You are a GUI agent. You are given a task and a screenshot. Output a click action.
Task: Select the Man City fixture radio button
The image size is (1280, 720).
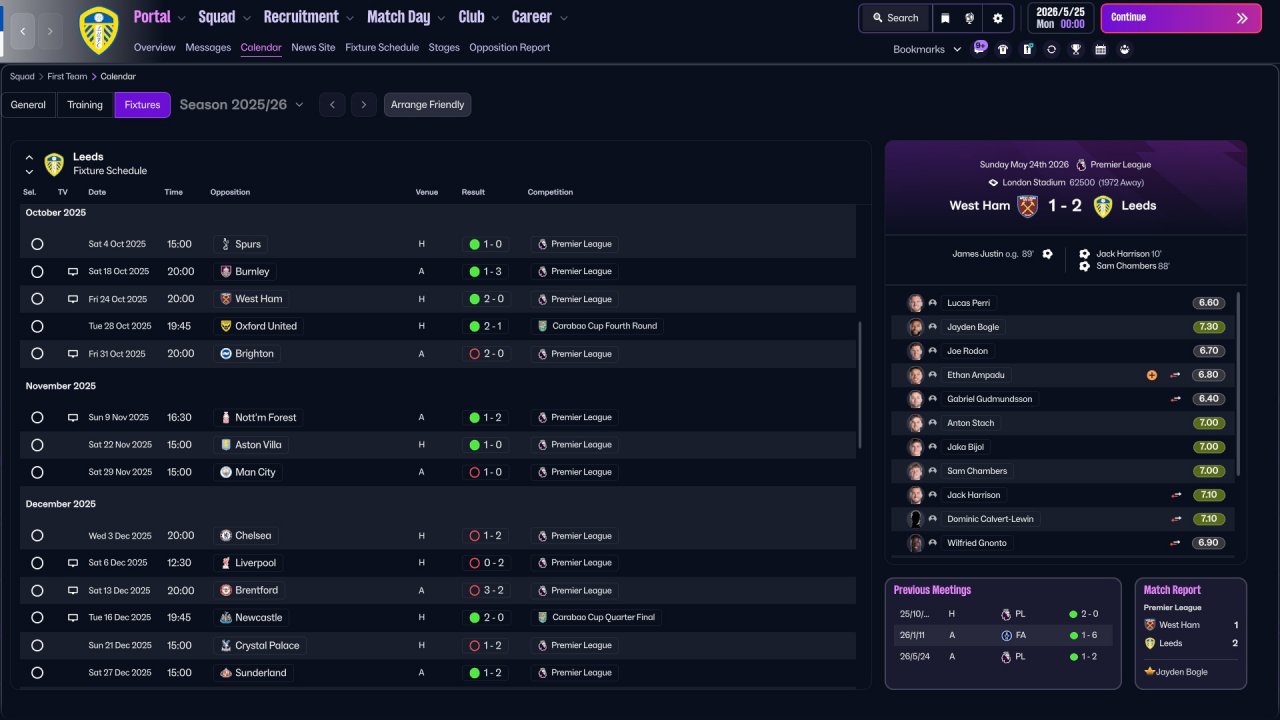pyautogui.click(x=37, y=472)
